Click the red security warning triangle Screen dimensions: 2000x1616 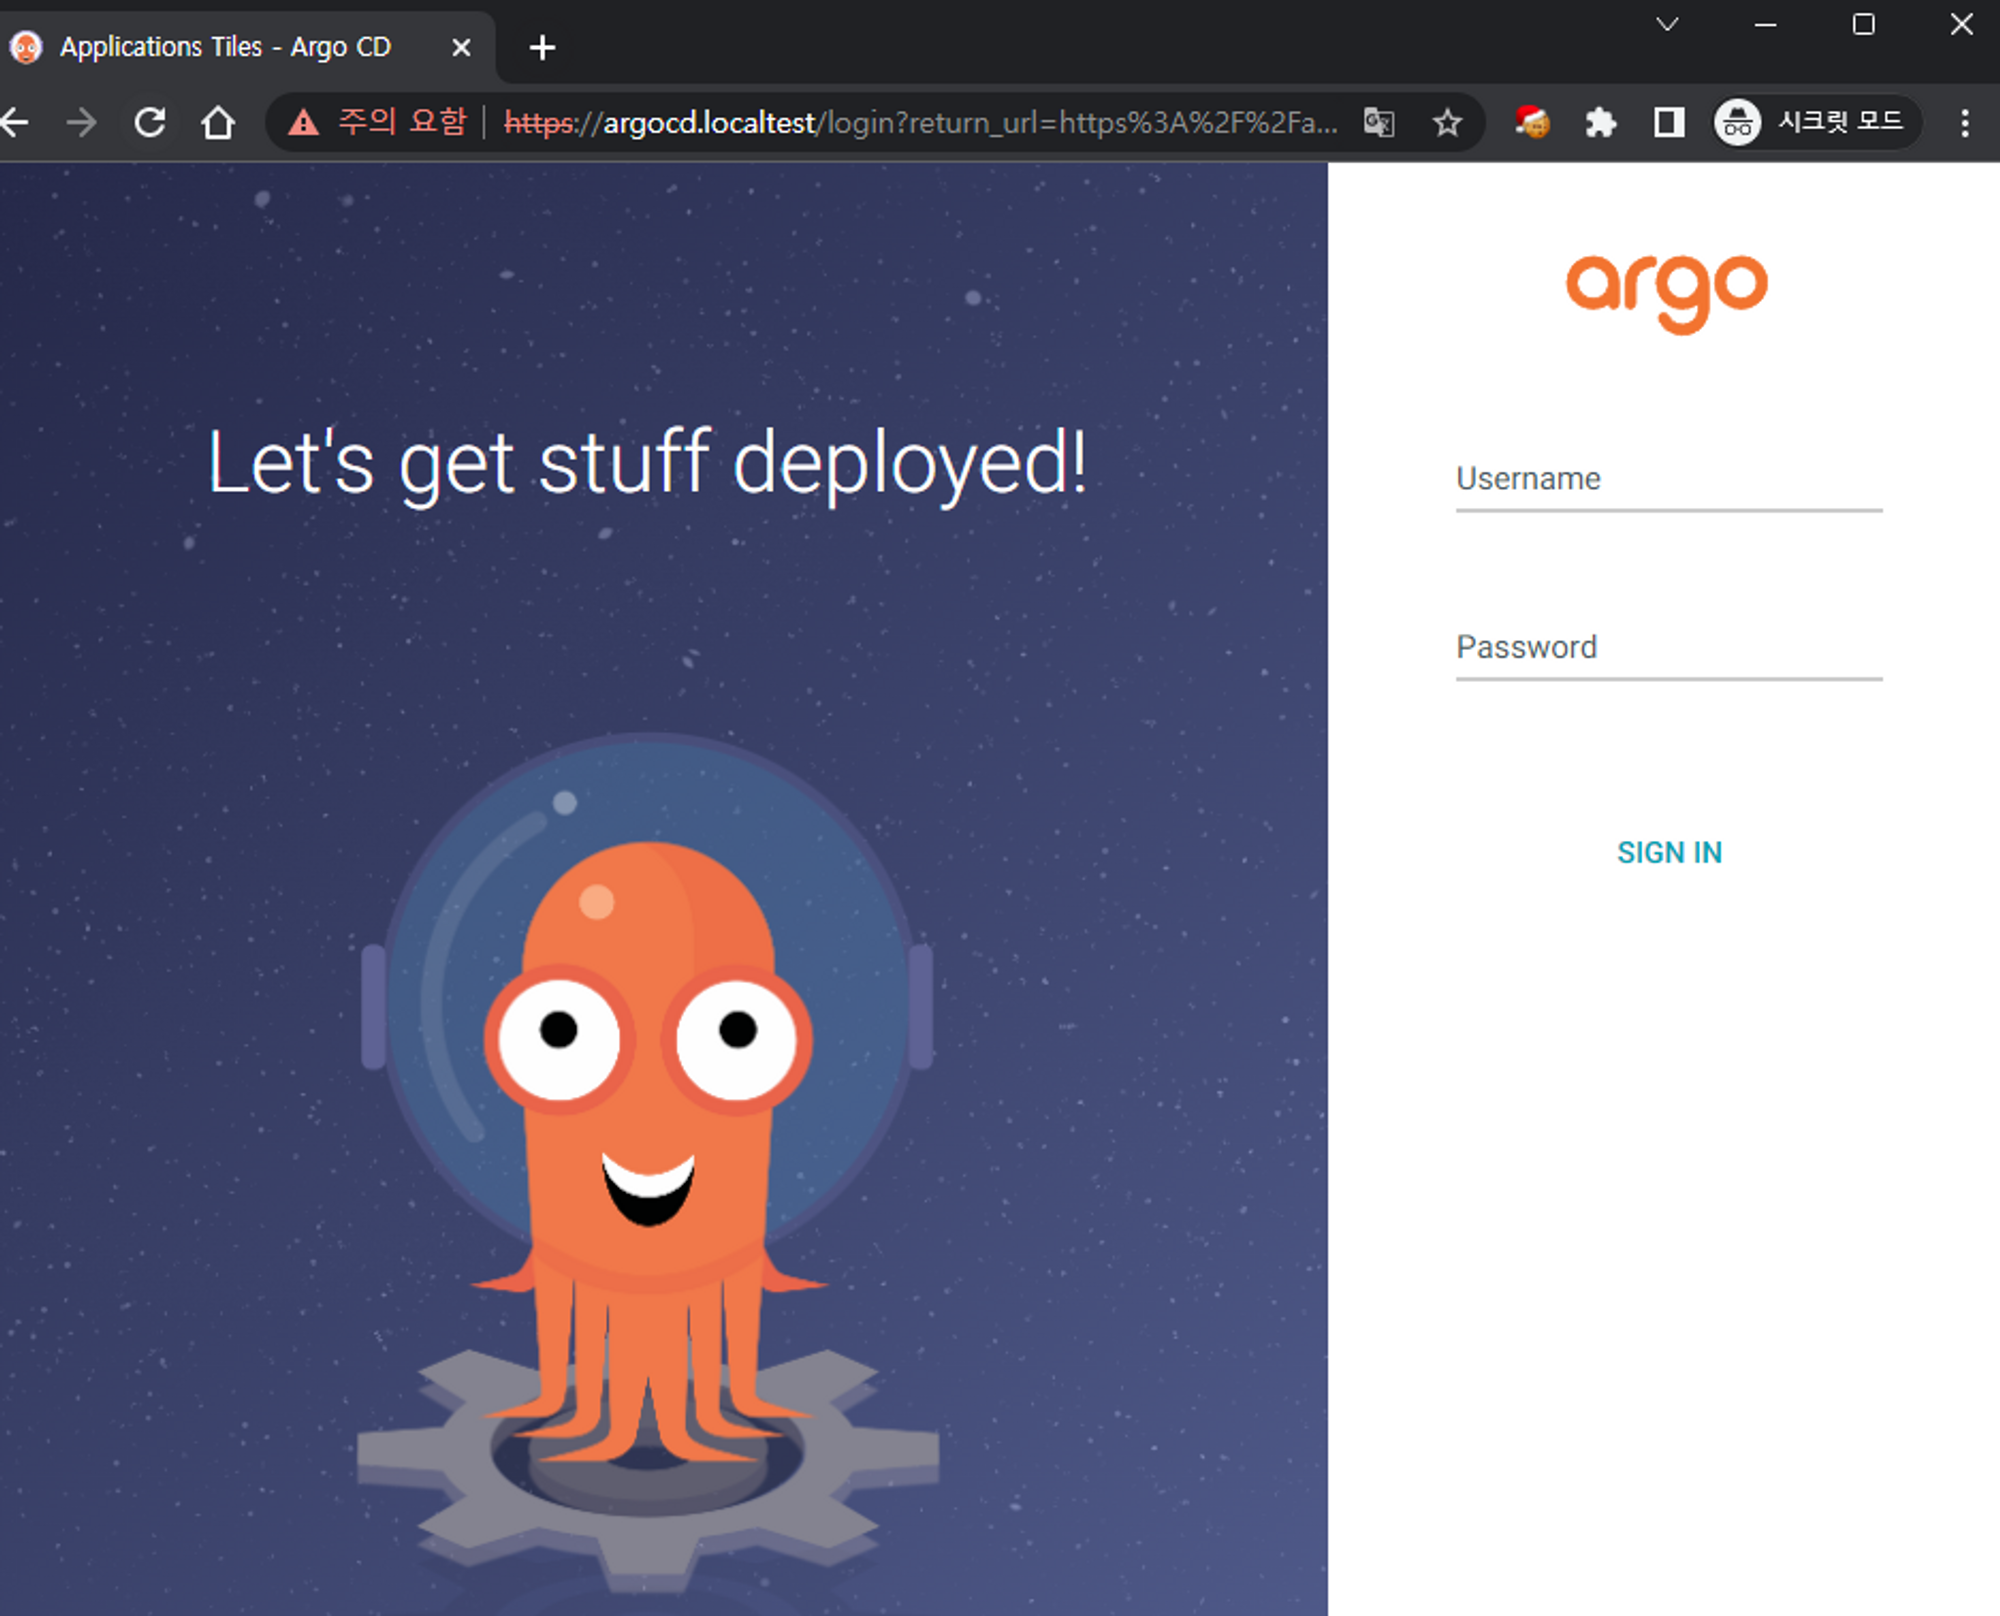coord(303,123)
